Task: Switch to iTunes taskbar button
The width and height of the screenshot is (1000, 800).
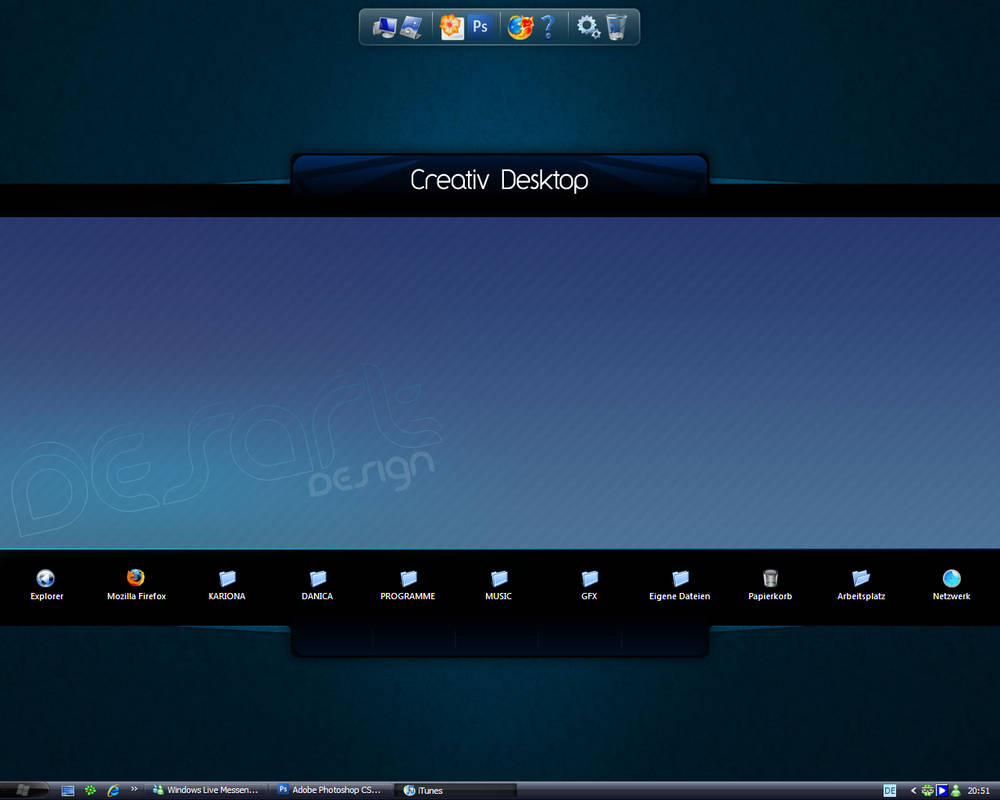Action: (455, 790)
